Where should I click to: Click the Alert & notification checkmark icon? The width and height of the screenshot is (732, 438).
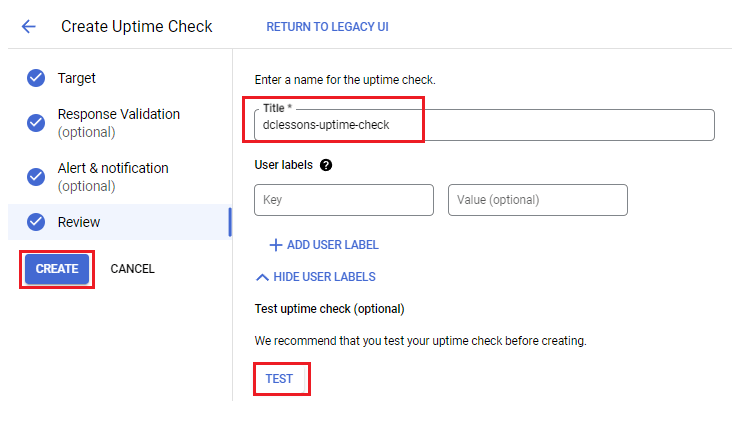coord(36,177)
